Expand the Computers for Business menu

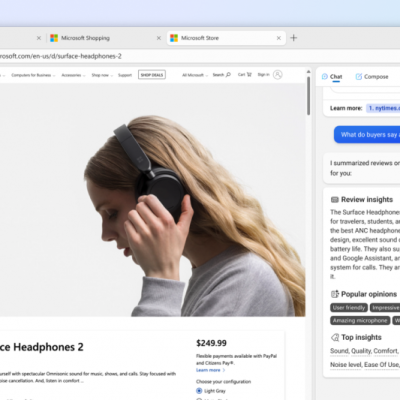[x=33, y=75]
